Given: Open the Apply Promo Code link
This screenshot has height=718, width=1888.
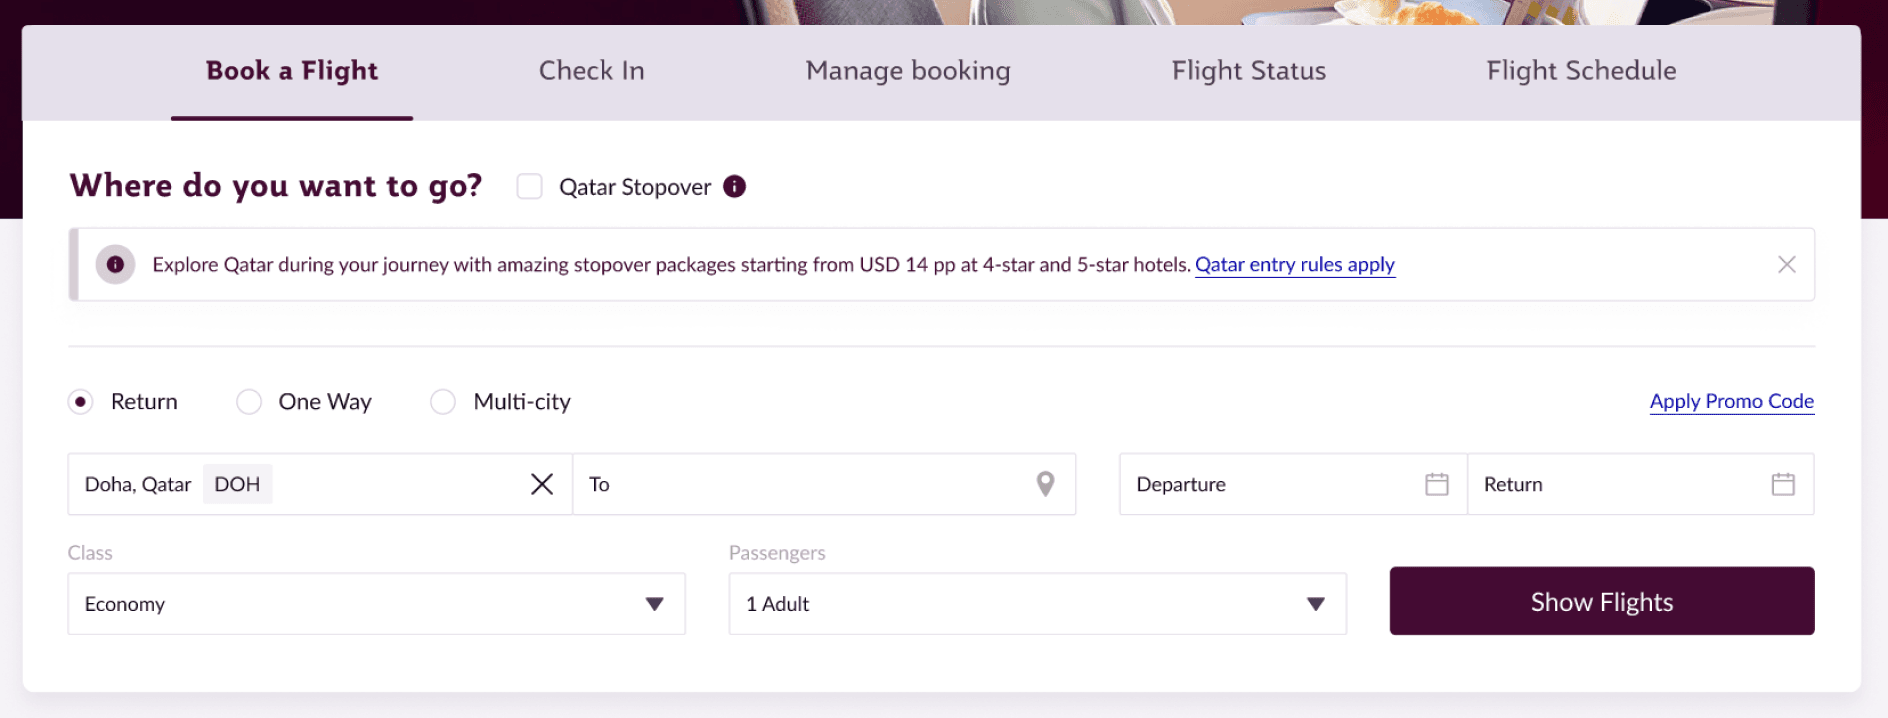Looking at the screenshot, I should coord(1731,402).
